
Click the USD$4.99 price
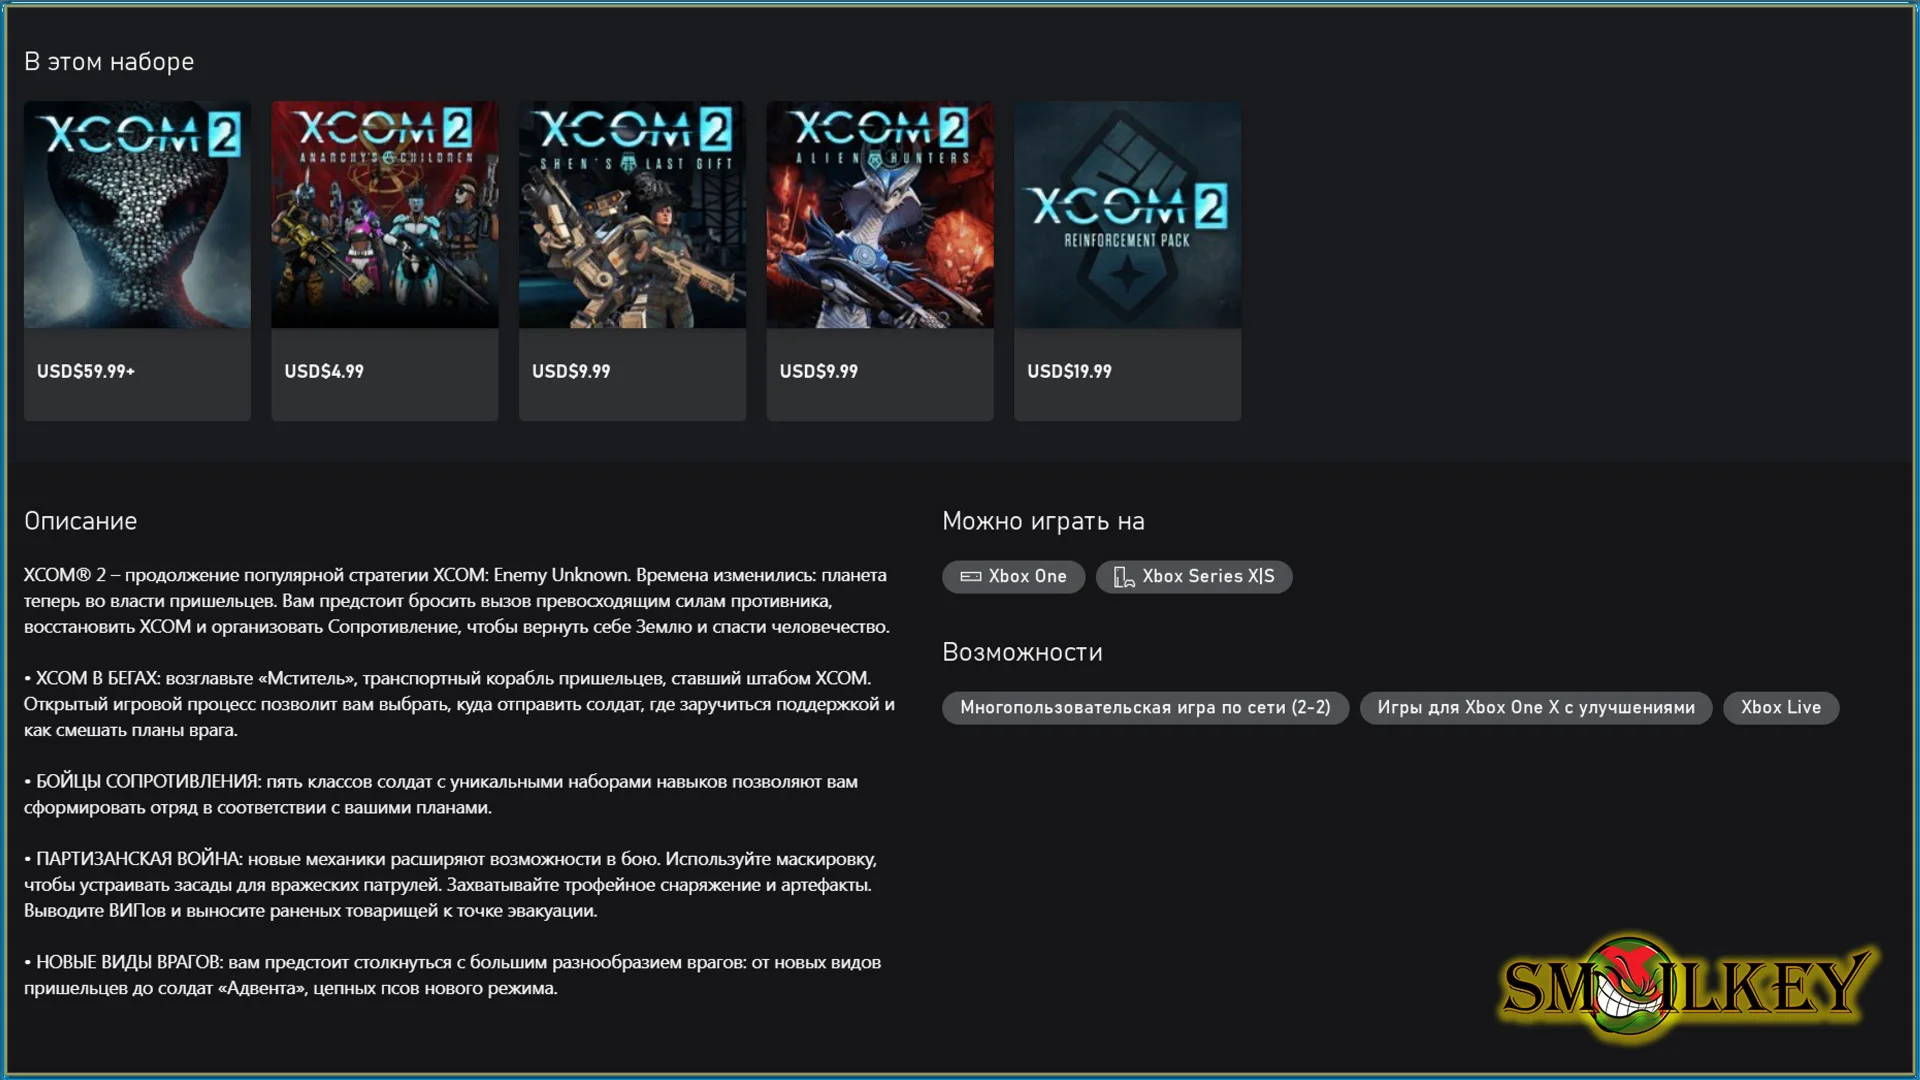(324, 371)
